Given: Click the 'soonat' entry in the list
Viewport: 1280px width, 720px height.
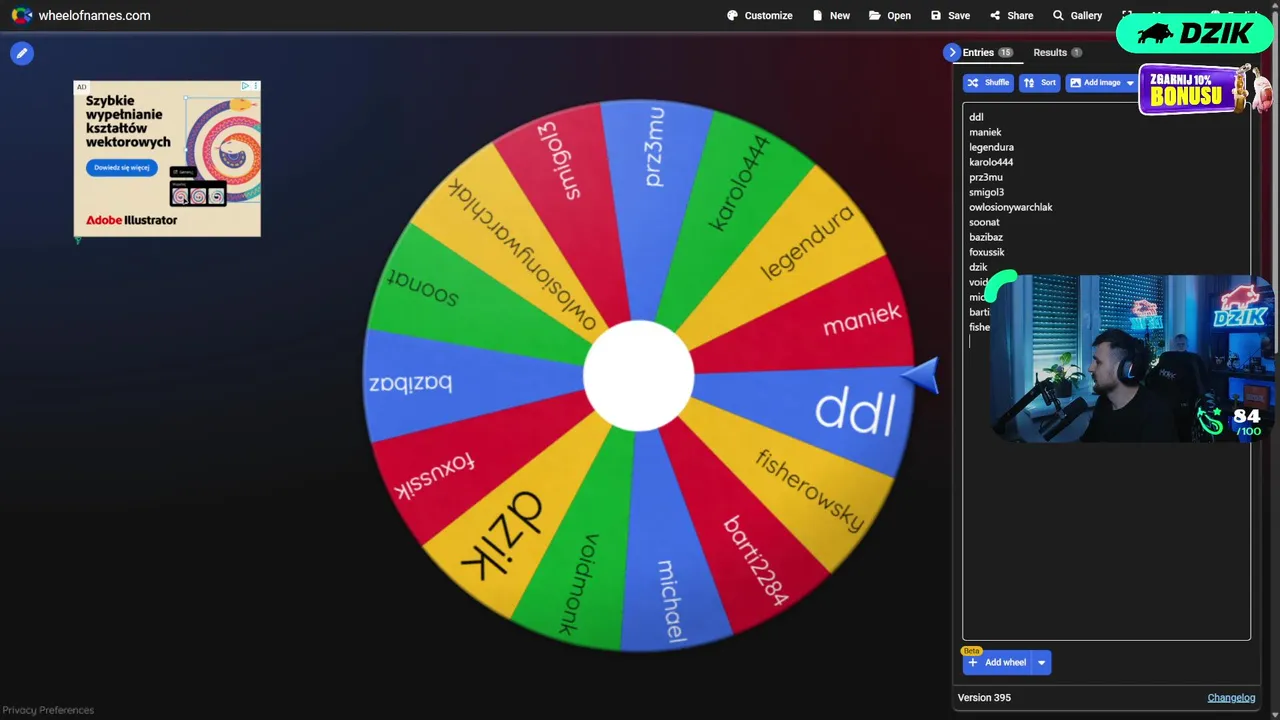Looking at the screenshot, I should click(984, 222).
